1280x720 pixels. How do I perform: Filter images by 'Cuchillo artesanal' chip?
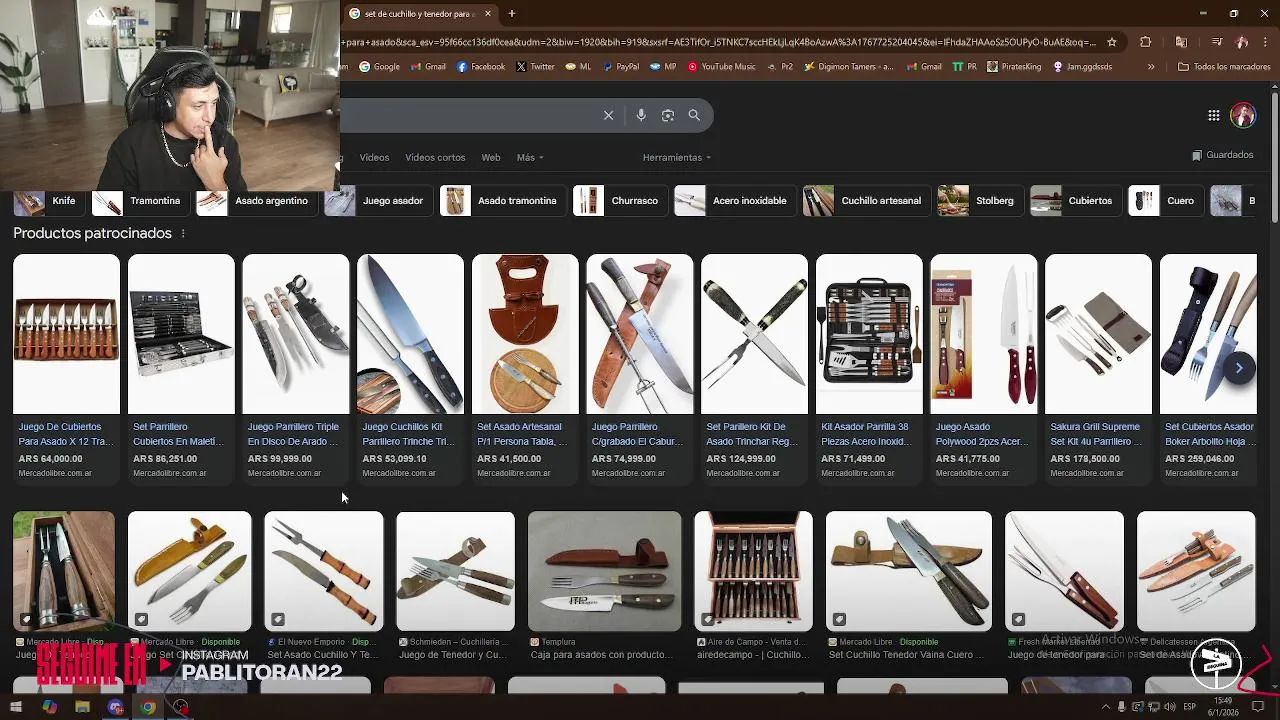click(x=865, y=201)
